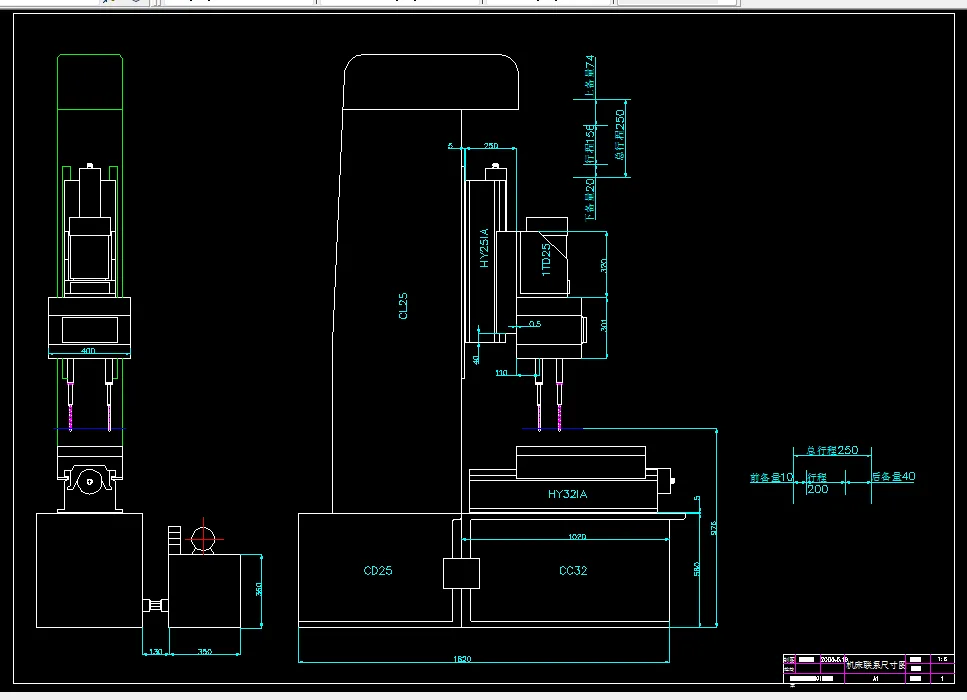This screenshot has width=967, height=700.
Task: Select the 上备量74 label
Action: pos(590,76)
